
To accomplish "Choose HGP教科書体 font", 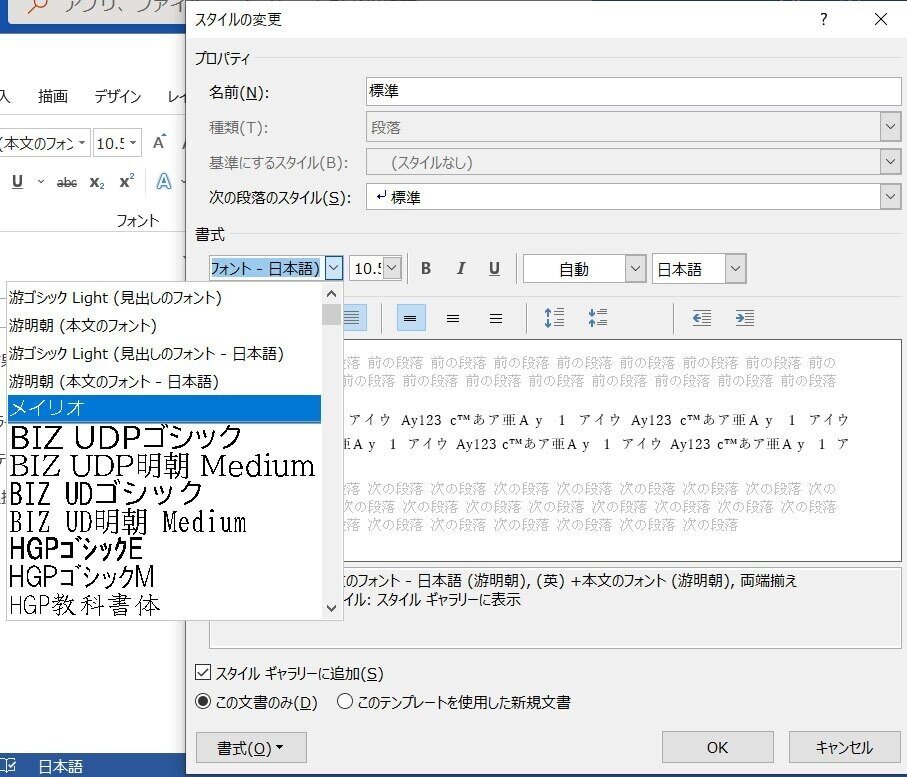I will click(x=164, y=605).
